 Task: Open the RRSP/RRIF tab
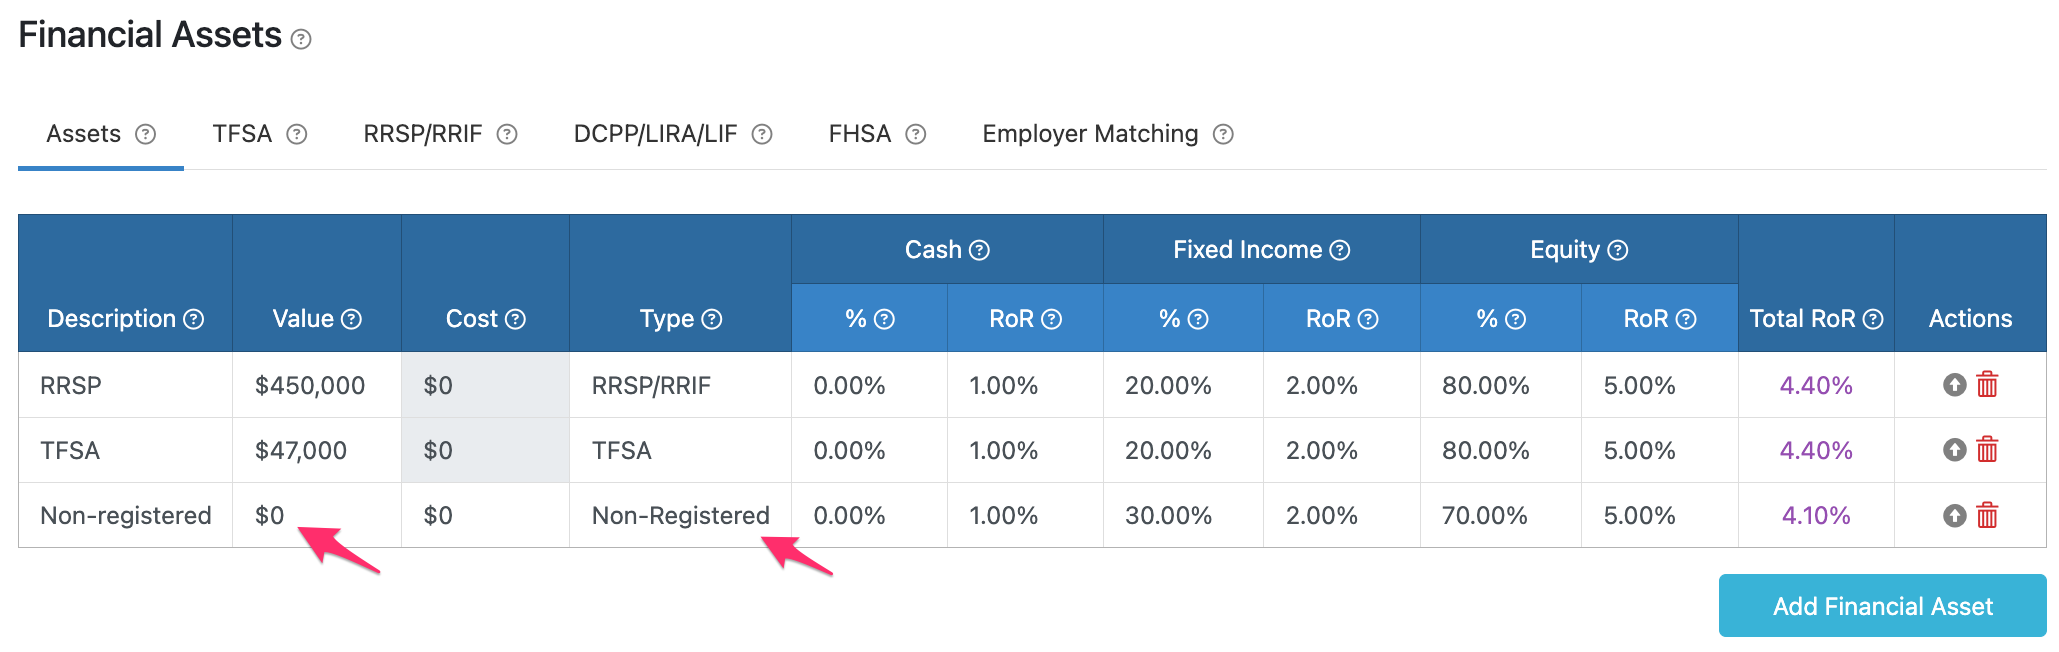point(423,134)
